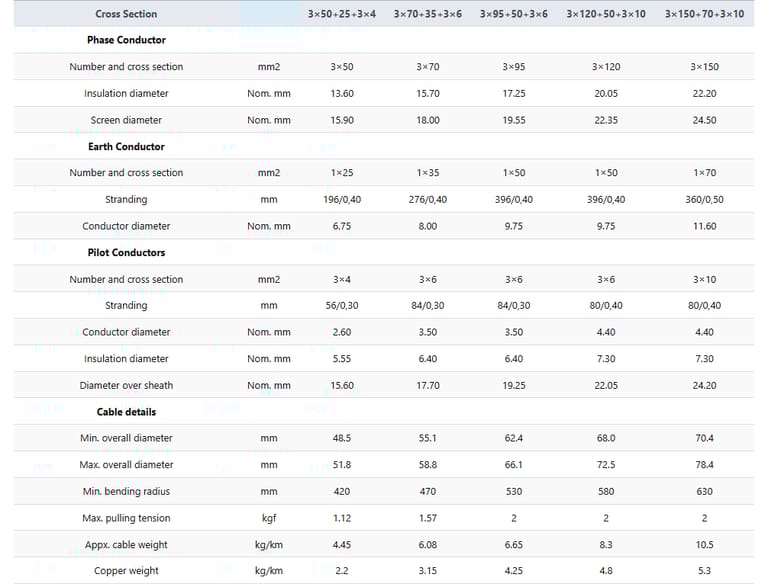Click the 13.60 insulation diameter value
The width and height of the screenshot is (768, 584).
point(342,93)
